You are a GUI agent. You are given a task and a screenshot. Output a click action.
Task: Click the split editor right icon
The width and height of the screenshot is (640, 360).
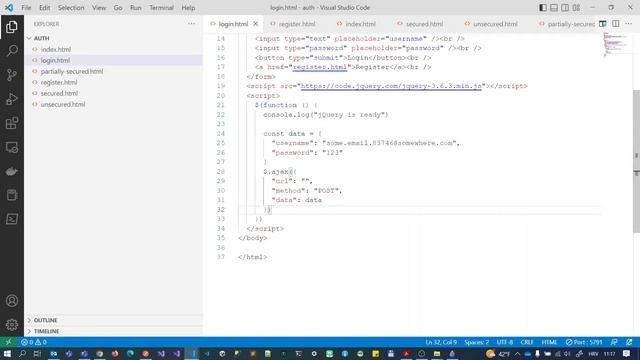pos(616,24)
